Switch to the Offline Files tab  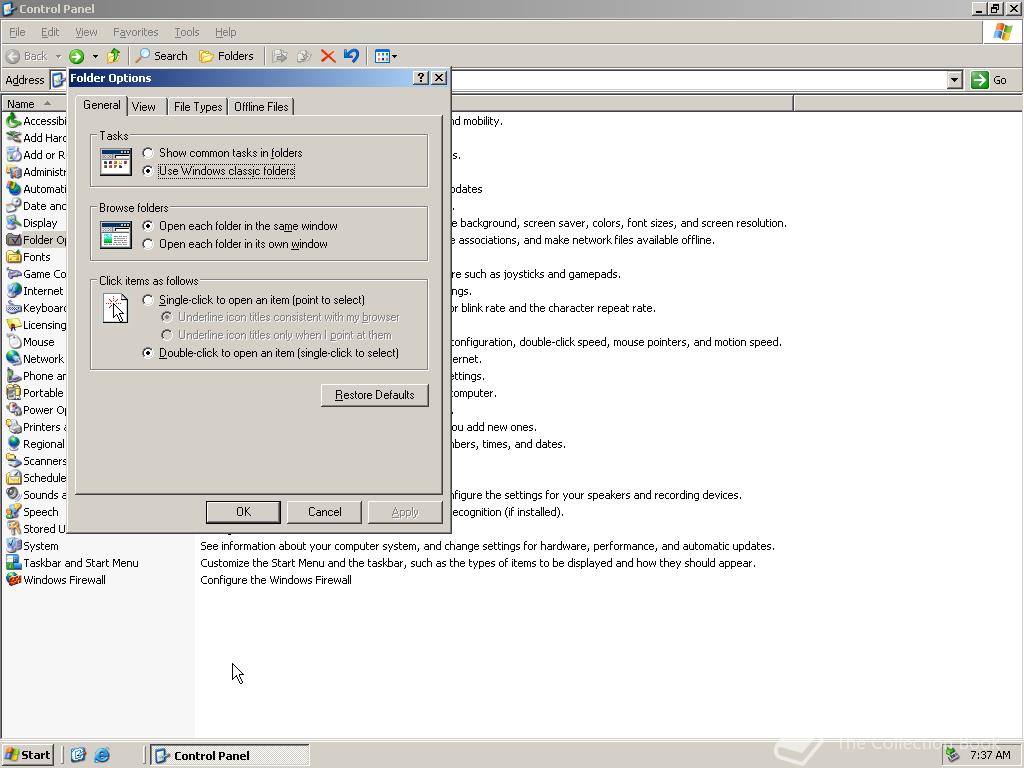tap(261, 107)
